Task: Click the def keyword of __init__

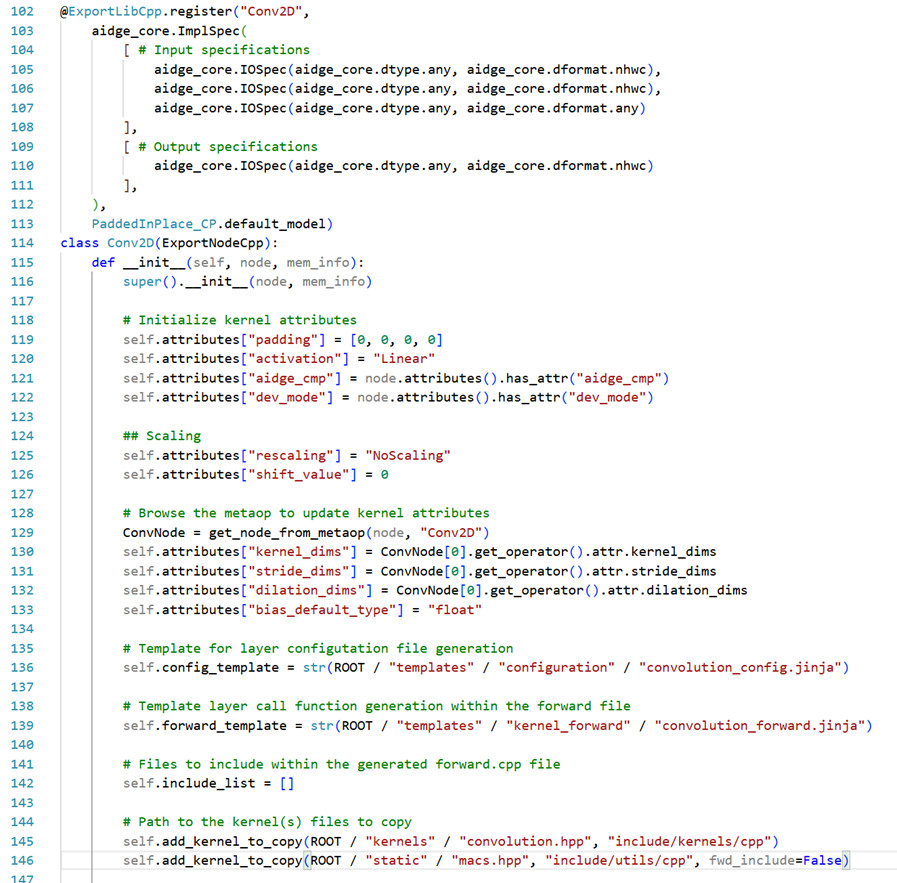Action: coord(103,261)
